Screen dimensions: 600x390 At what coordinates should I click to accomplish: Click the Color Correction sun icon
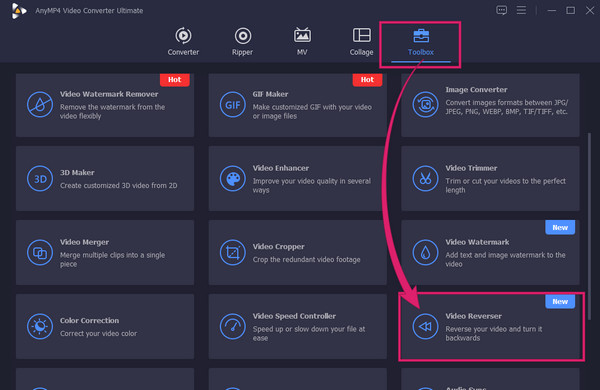40,326
